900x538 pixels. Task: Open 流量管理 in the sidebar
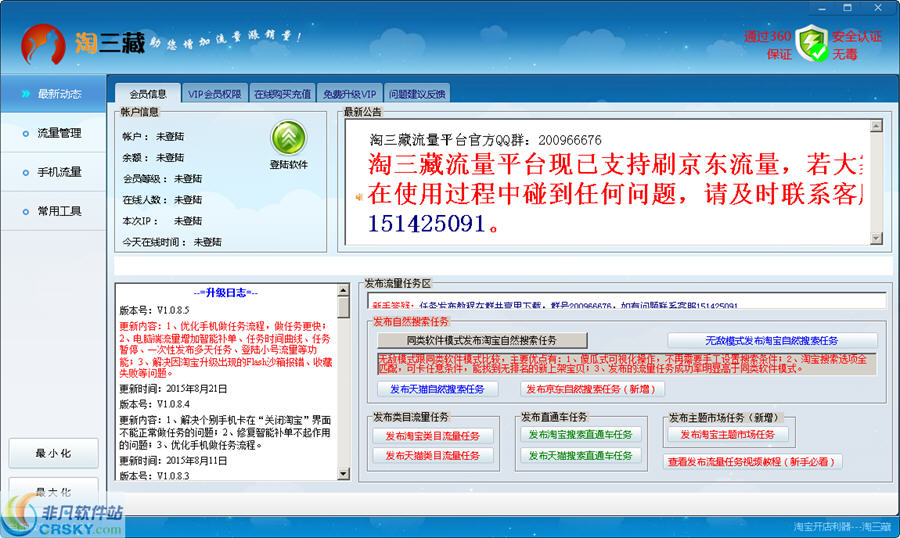click(53, 133)
